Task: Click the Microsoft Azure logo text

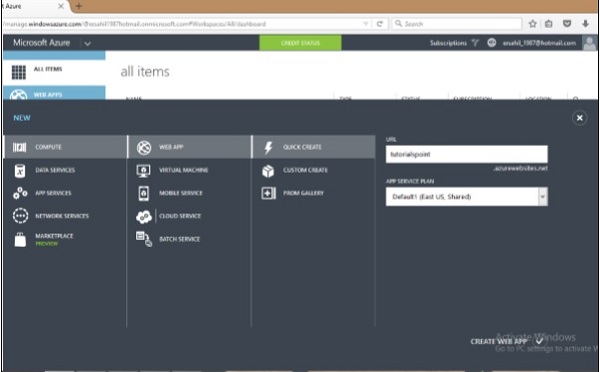Action: tap(41, 43)
